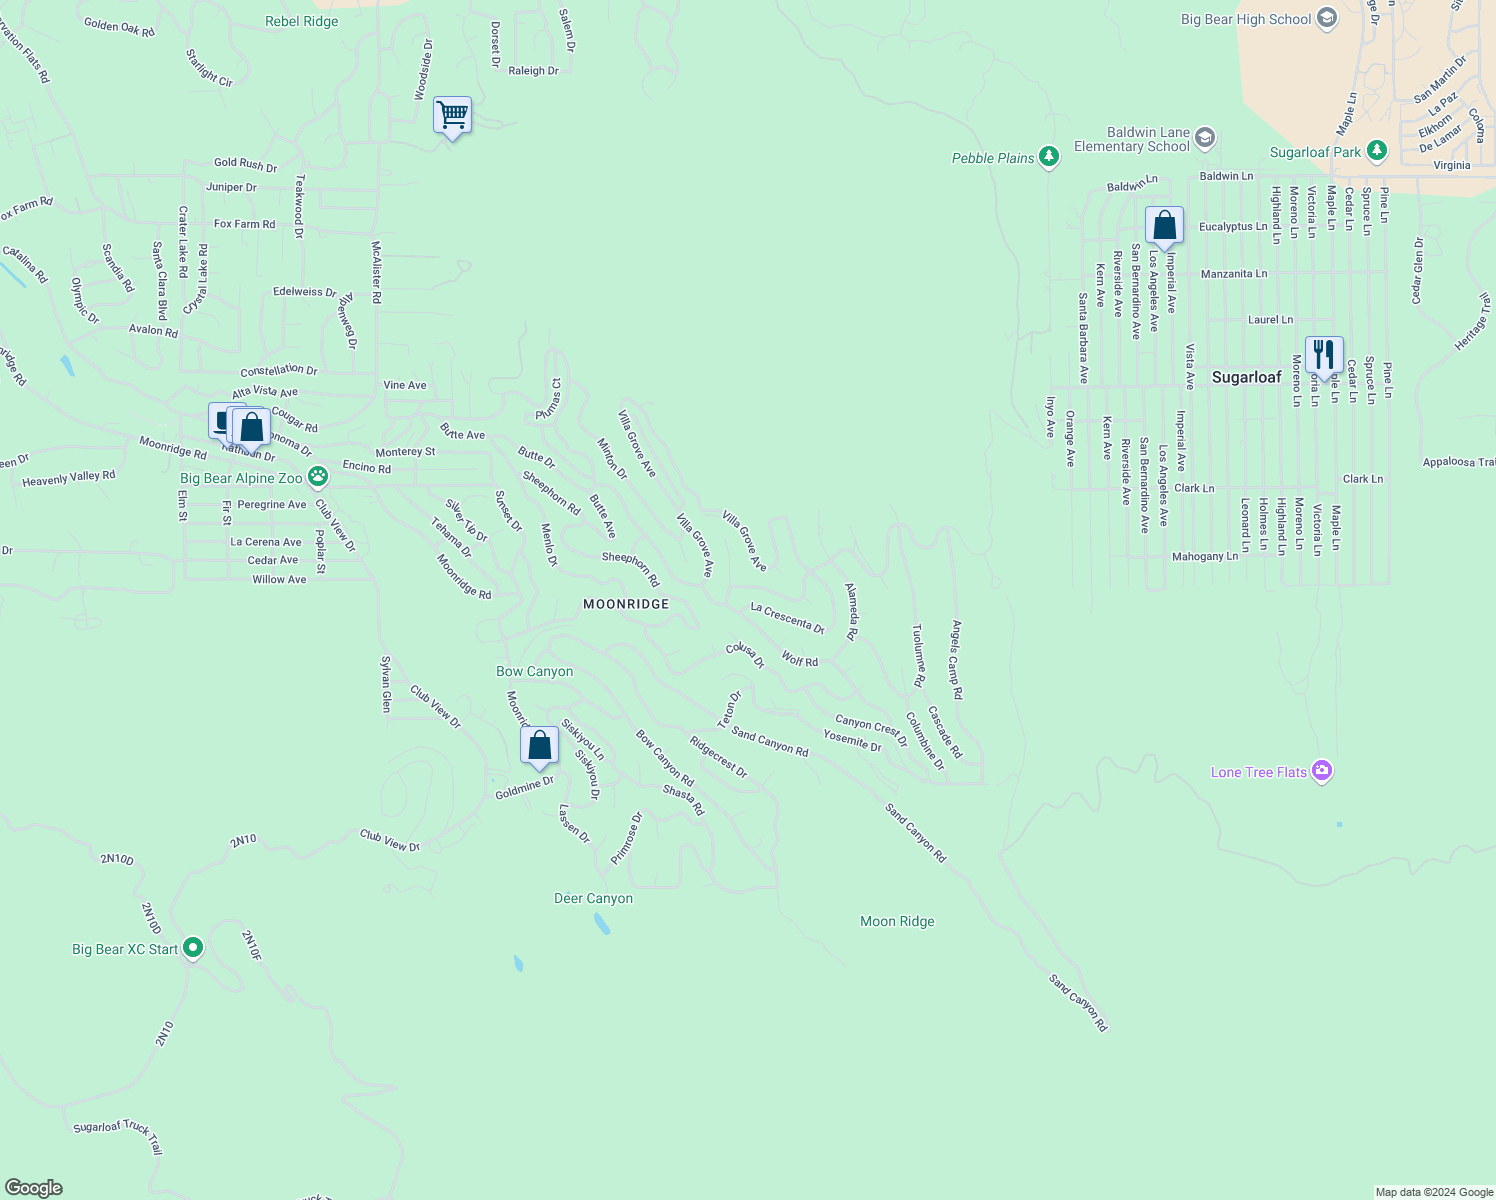Image resolution: width=1496 pixels, height=1200 pixels.
Task: Select the electronics store pin near Kathleen Dr
Action: pos(222,422)
